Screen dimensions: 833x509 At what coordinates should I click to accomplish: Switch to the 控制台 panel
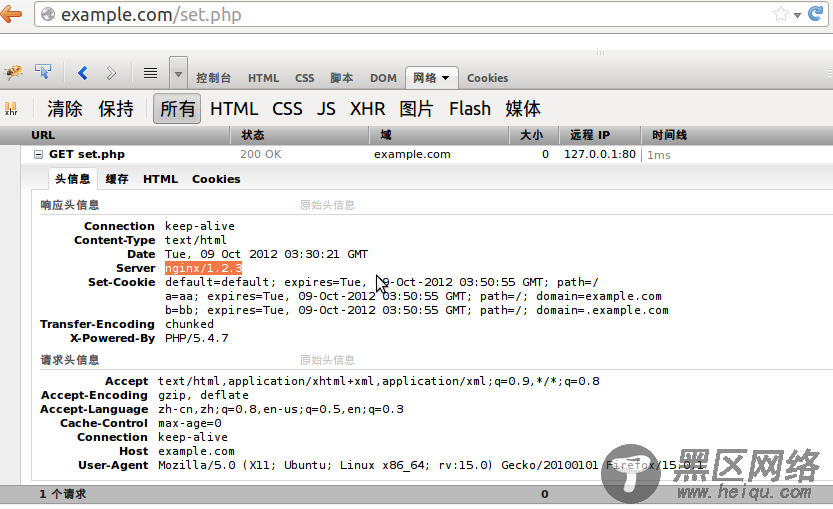tap(214, 78)
